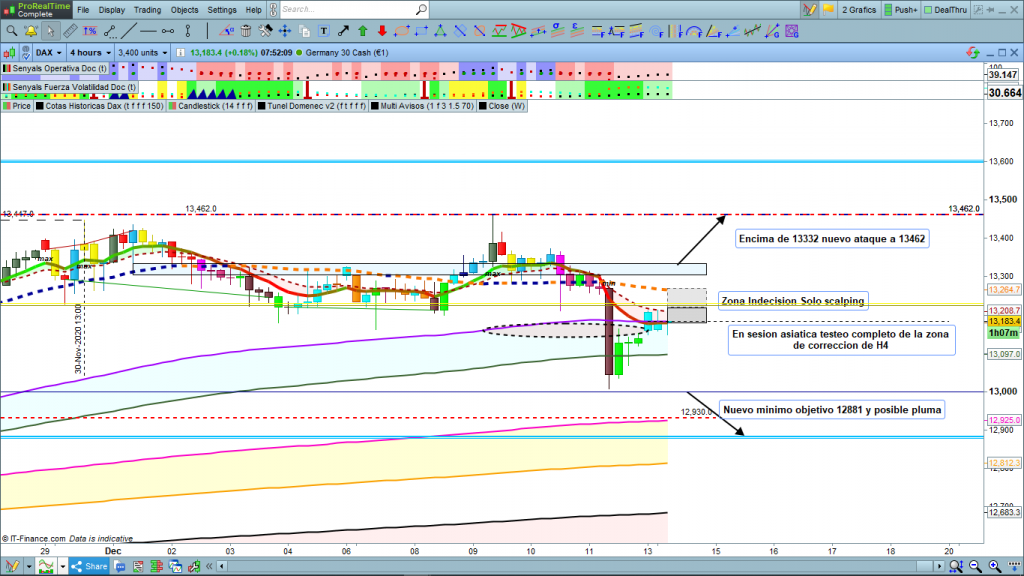1024x576 pixels.
Task: Open the DAX instrument dropdown
Action: point(48,51)
